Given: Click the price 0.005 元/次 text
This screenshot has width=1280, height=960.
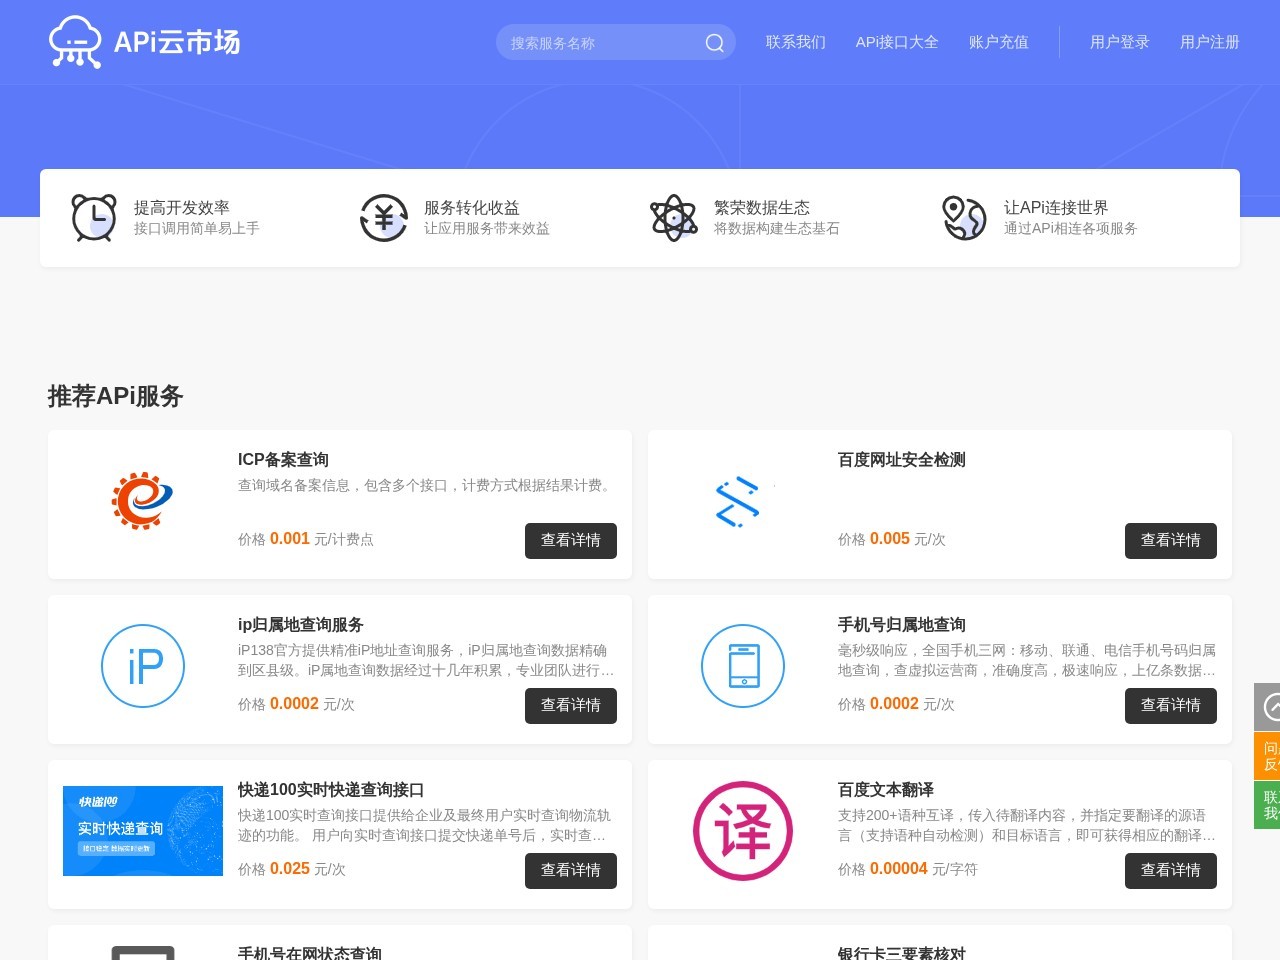Looking at the screenshot, I should pyautogui.click(x=892, y=539).
